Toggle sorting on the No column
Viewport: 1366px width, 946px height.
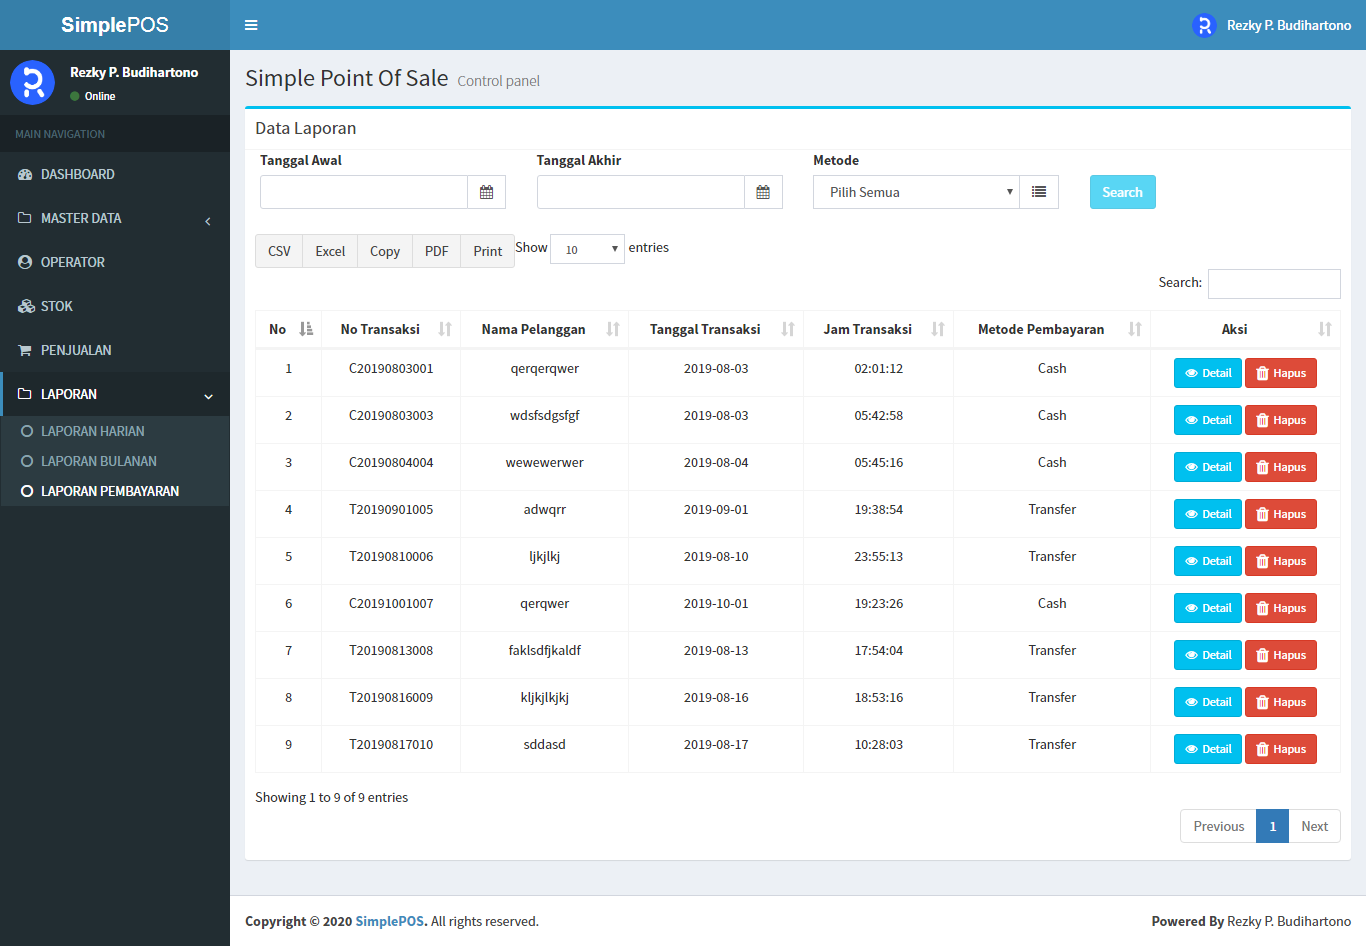306,328
